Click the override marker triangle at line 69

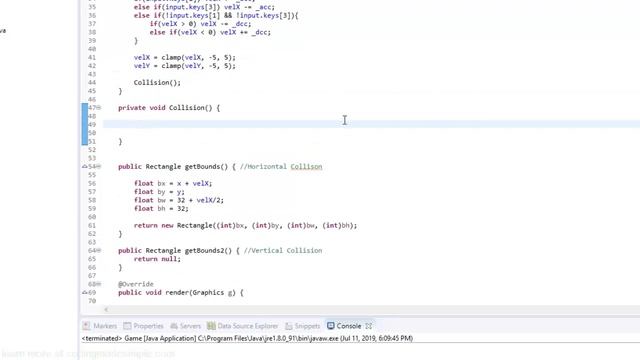84,293
